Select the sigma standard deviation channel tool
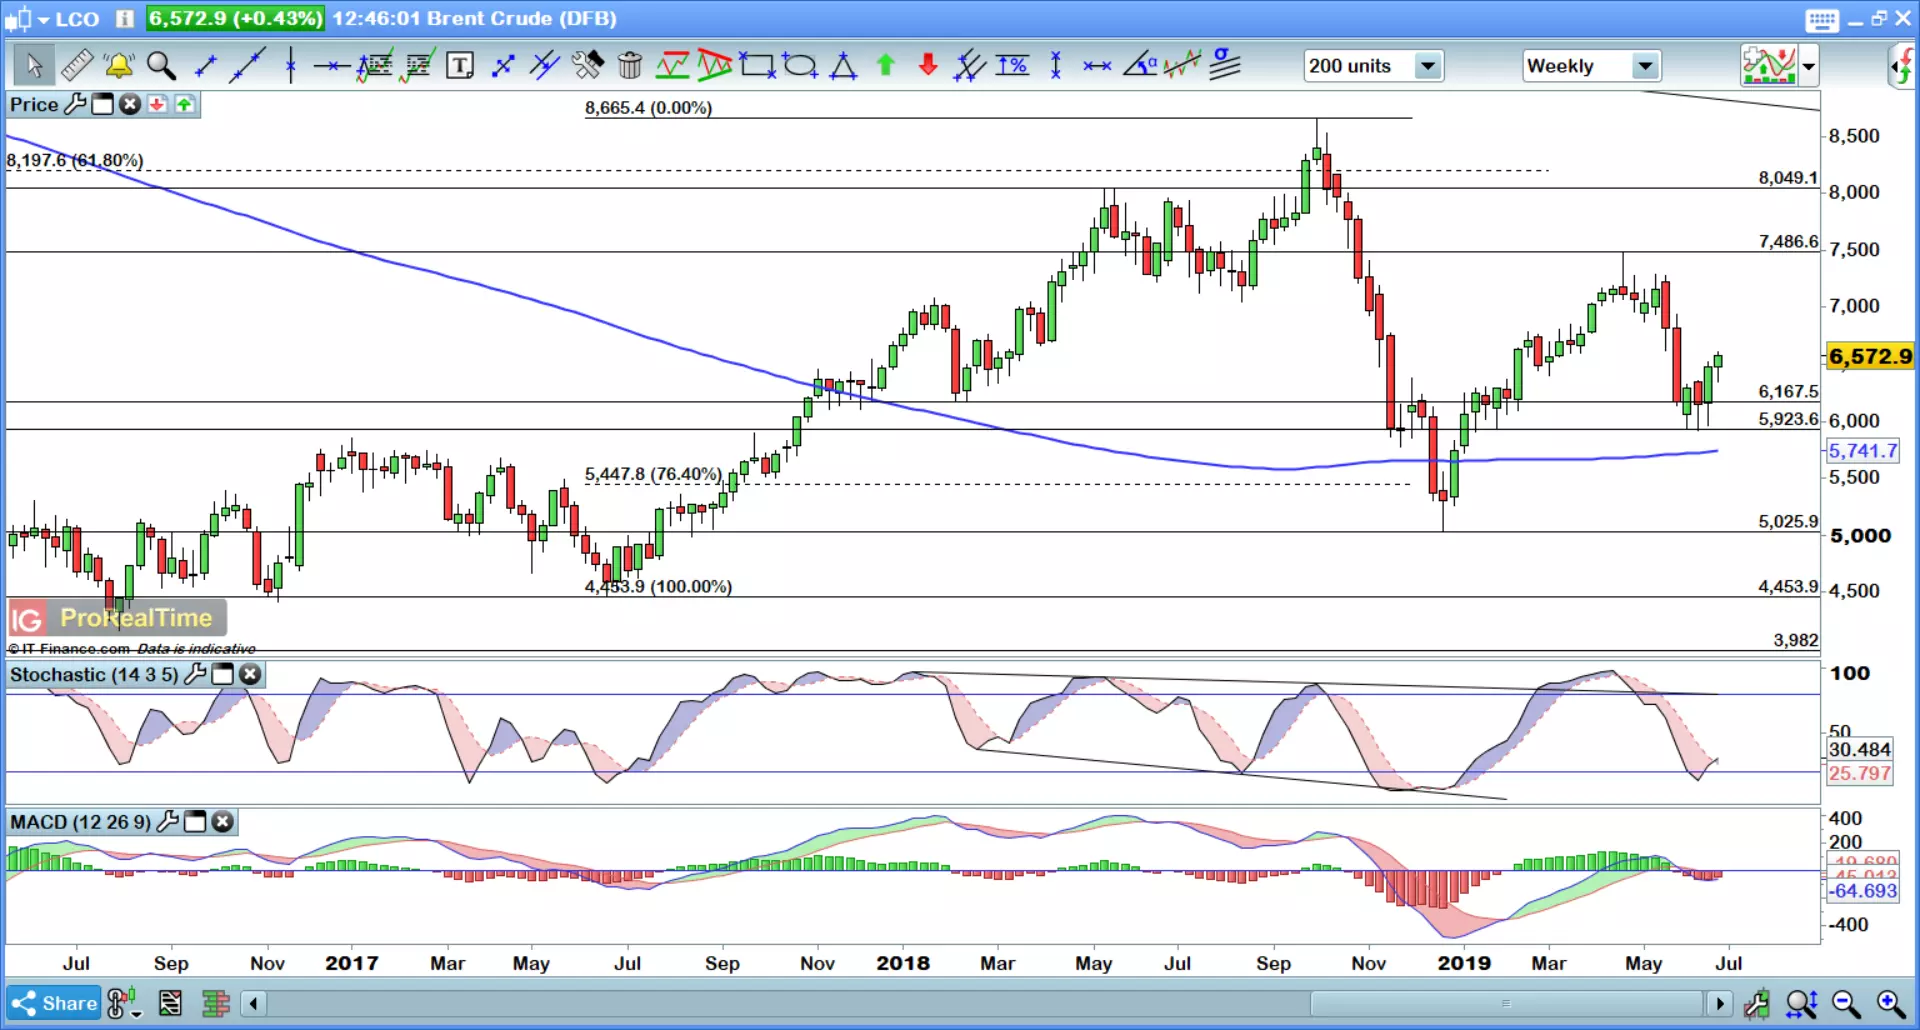Viewport: 1920px width, 1030px height. click(x=1224, y=66)
